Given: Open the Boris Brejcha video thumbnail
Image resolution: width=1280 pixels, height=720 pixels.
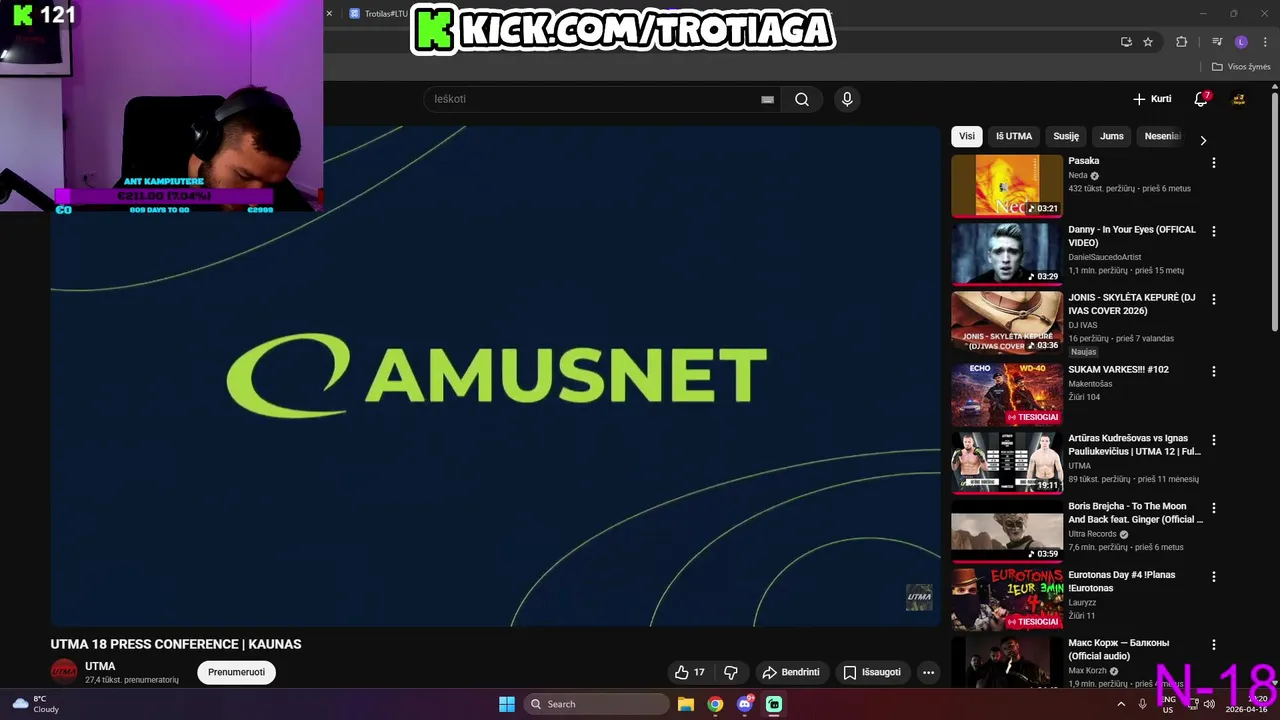Looking at the screenshot, I should tap(1006, 531).
